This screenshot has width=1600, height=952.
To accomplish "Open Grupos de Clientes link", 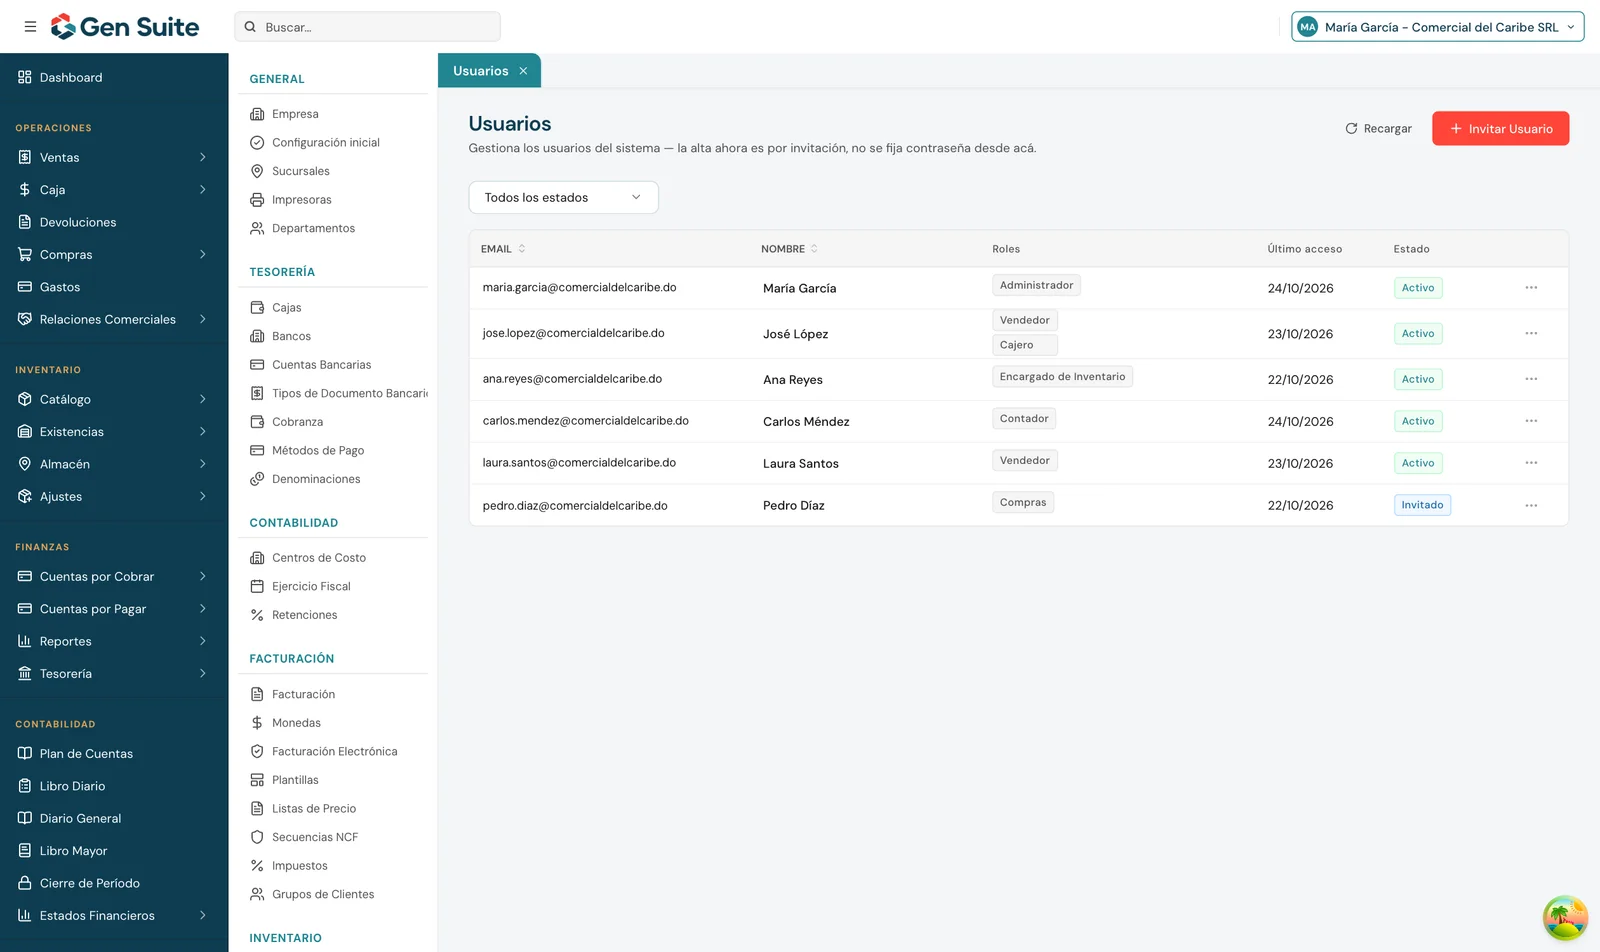I will pos(323,895).
